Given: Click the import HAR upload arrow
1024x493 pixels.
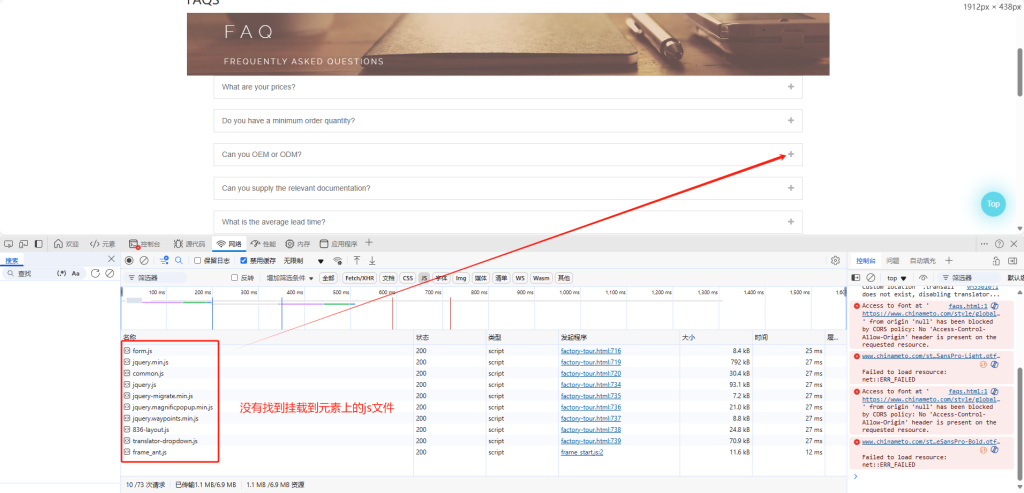Looking at the screenshot, I should pos(357,261).
